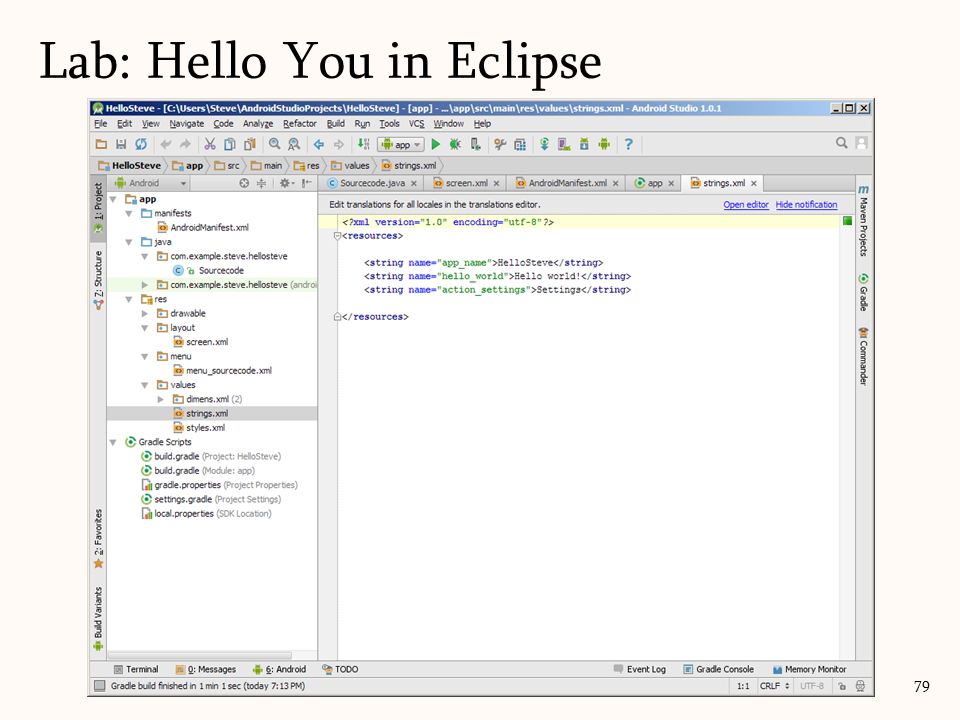Viewport: 960px width, 720px height.
Task: Click the Cut scissors icon
Action: coord(210,144)
